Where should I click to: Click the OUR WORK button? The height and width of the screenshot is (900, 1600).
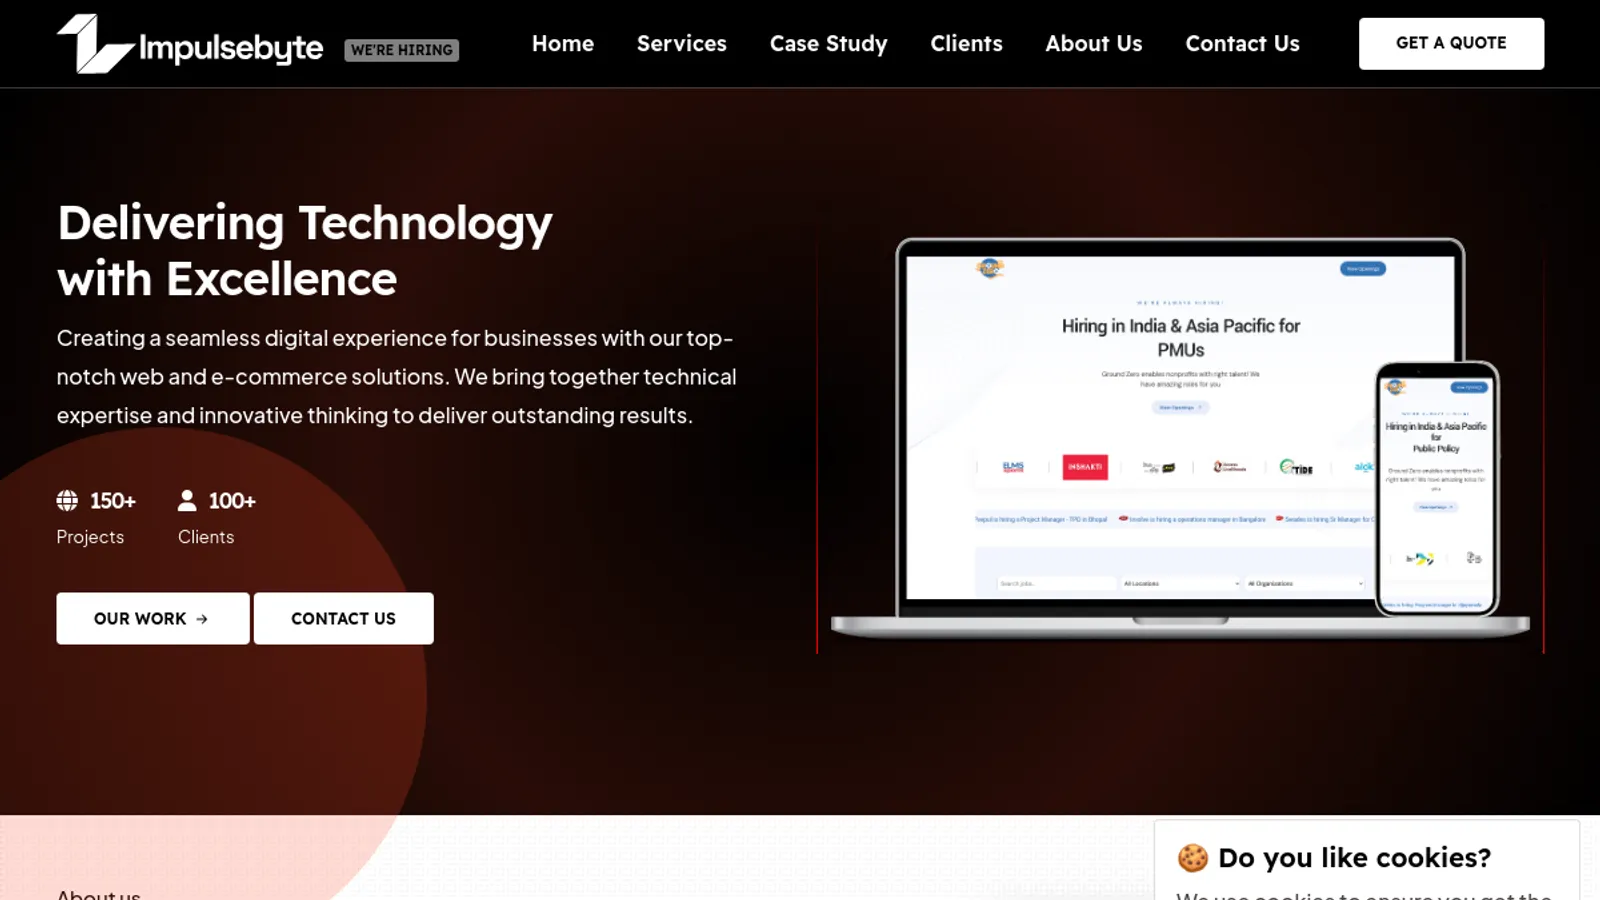(153, 618)
